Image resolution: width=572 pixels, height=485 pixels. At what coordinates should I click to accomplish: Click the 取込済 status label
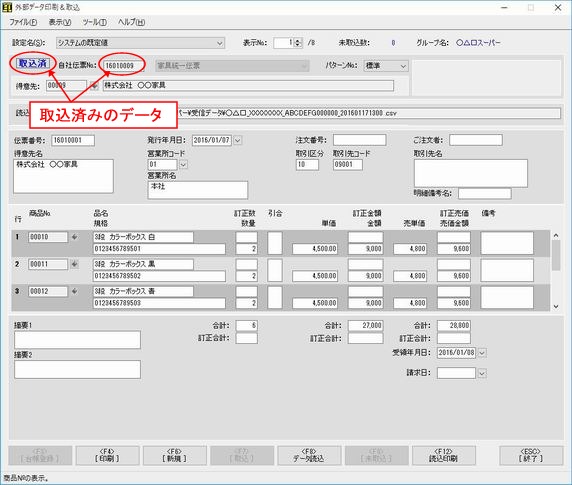coord(33,63)
